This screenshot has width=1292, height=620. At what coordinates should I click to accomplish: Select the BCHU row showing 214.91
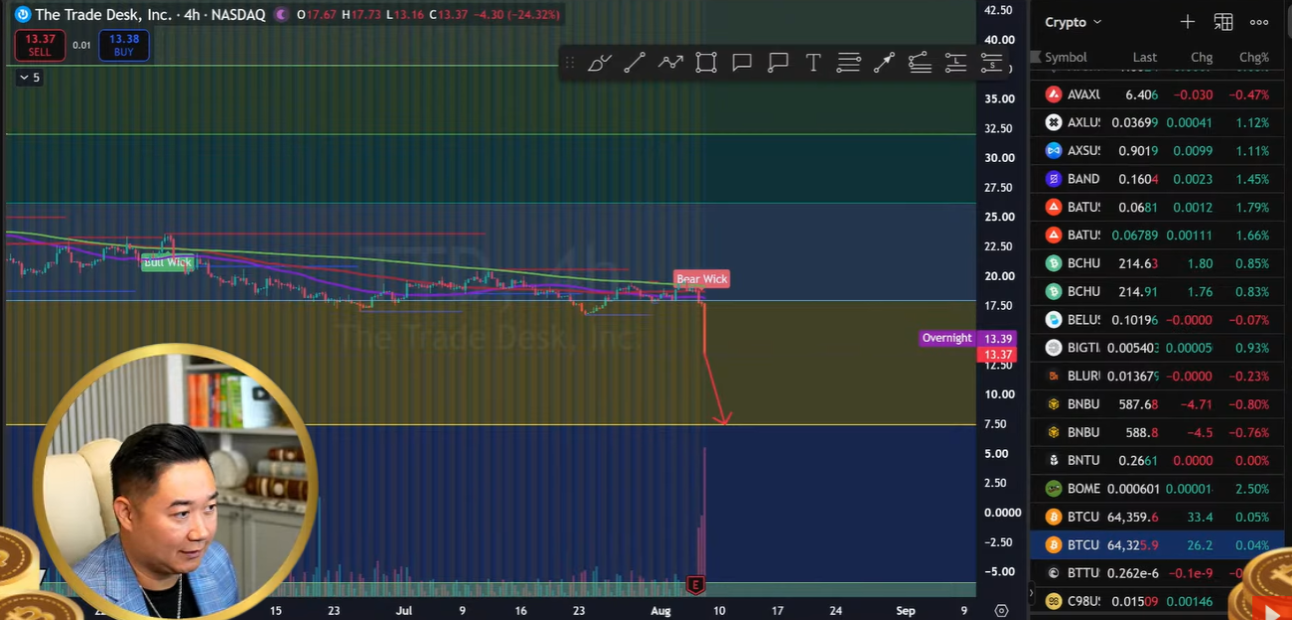click(1157, 292)
